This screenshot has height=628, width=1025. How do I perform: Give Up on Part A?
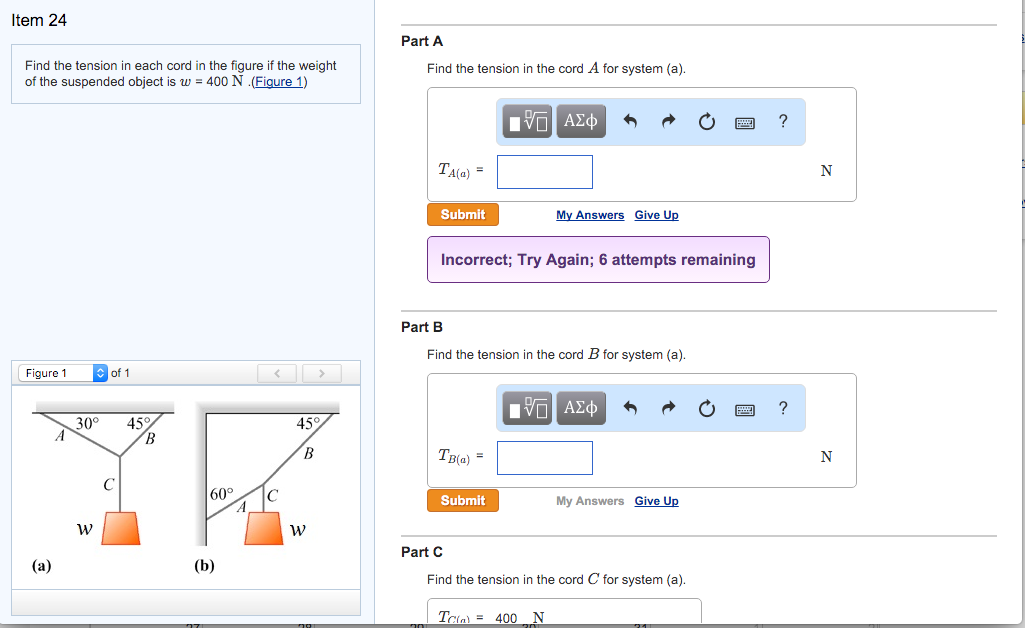point(656,214)
